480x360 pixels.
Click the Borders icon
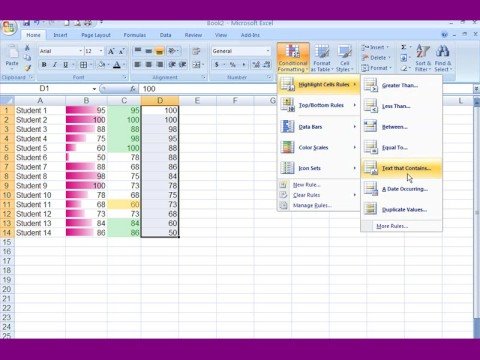tap(84, 65)
